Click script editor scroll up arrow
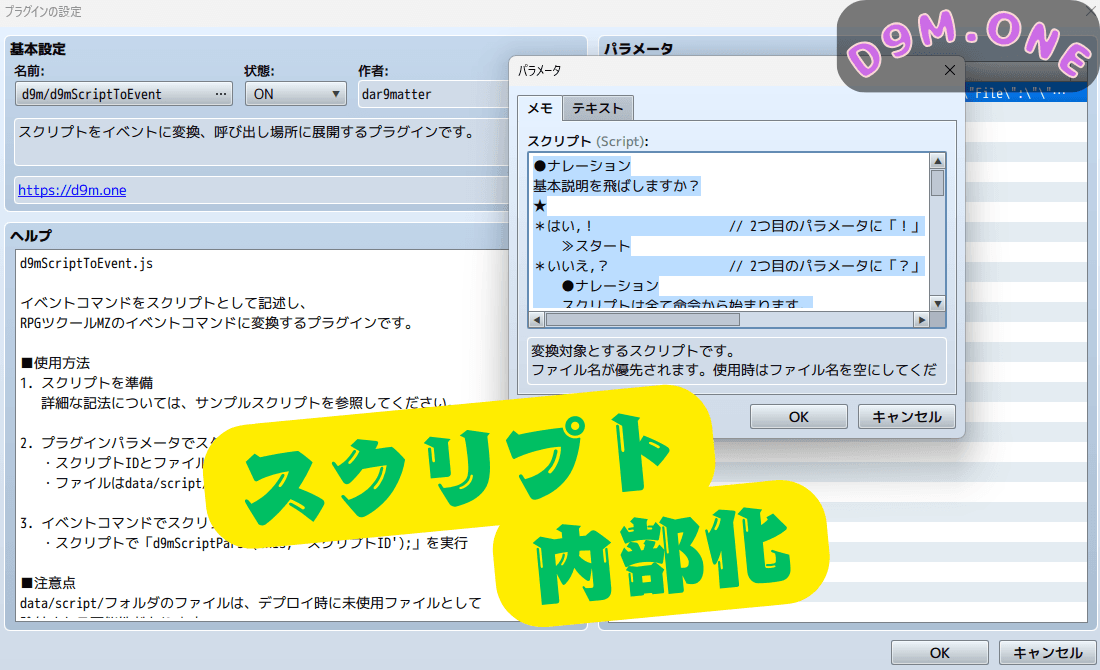The height and width of the screenshot is (670, 1100). tap(937, 161)
